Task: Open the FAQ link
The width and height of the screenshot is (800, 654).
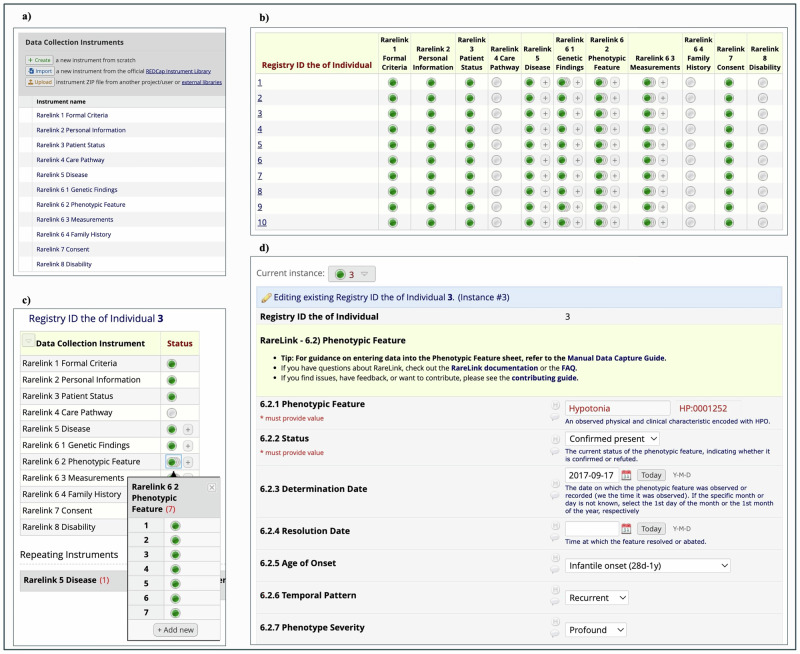Action: (568, 368)
